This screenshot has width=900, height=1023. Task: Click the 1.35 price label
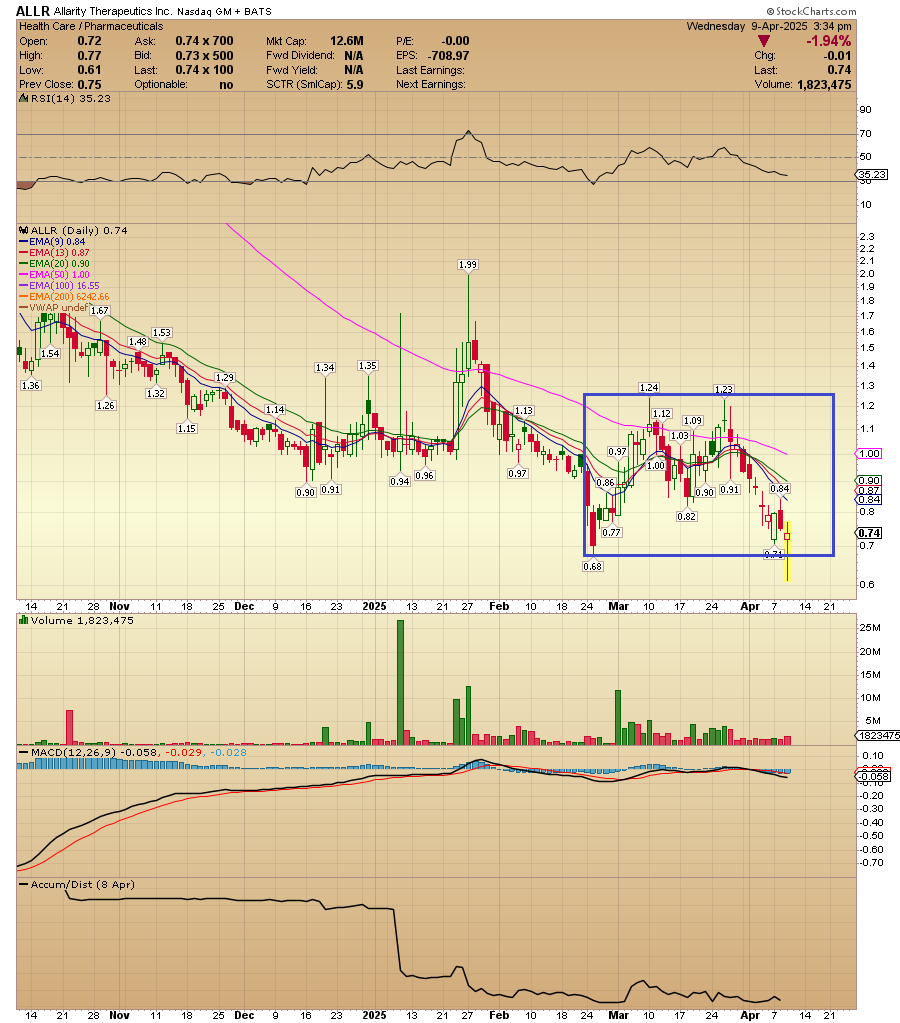(x=367, y=366)
